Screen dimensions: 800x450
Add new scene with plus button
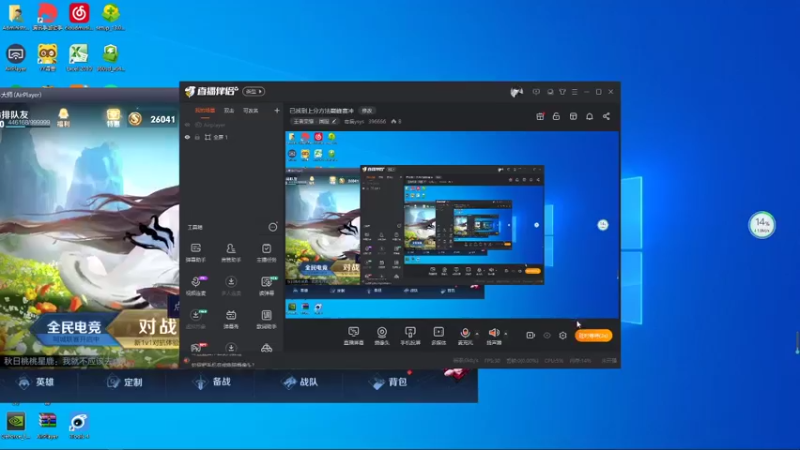point(277,110)
